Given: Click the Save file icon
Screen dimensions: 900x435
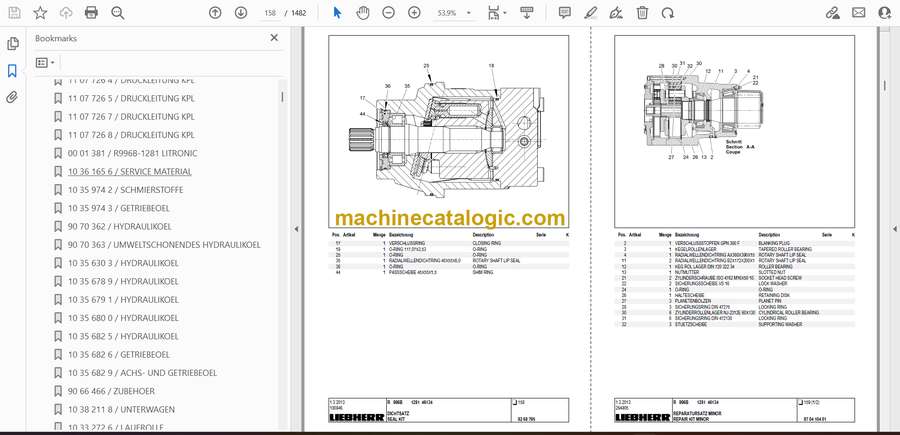Looking at the screenshot, I should pyautogui.click(x=14, y=13).
